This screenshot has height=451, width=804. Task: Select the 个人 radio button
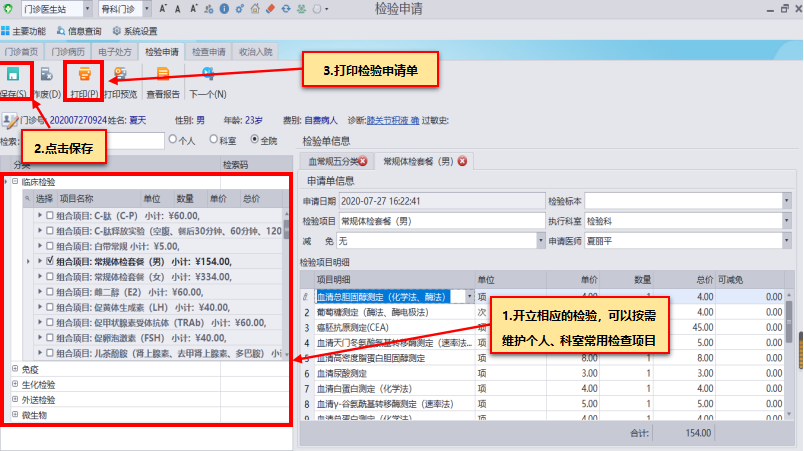(175, 140)
